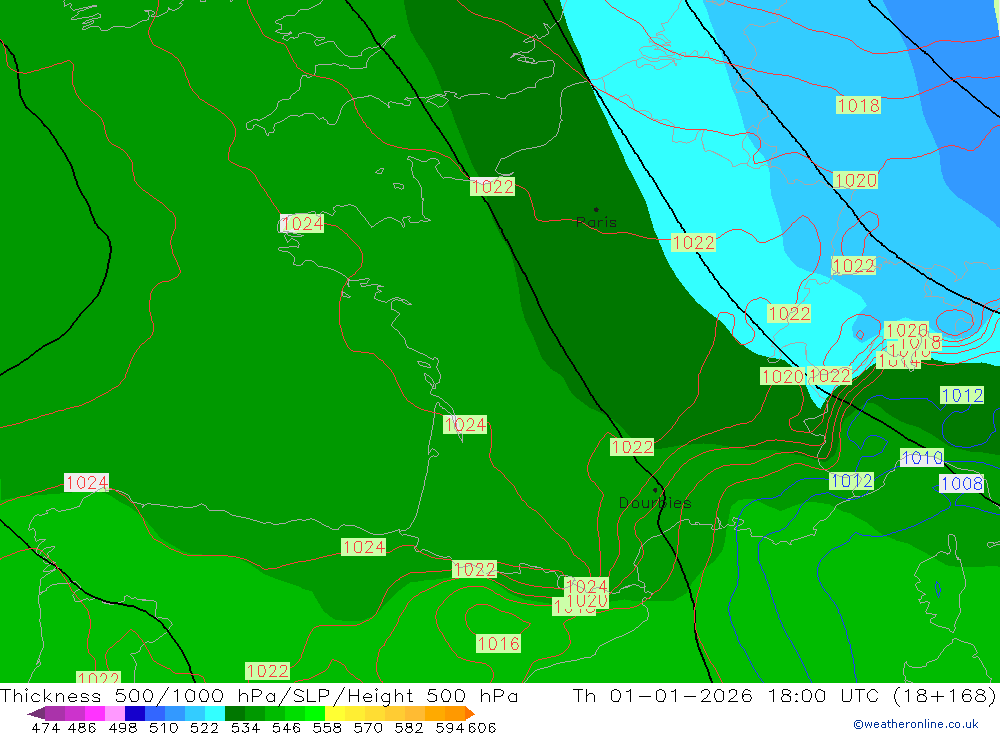Pick the darkest green legend swatch

(235, 713)
